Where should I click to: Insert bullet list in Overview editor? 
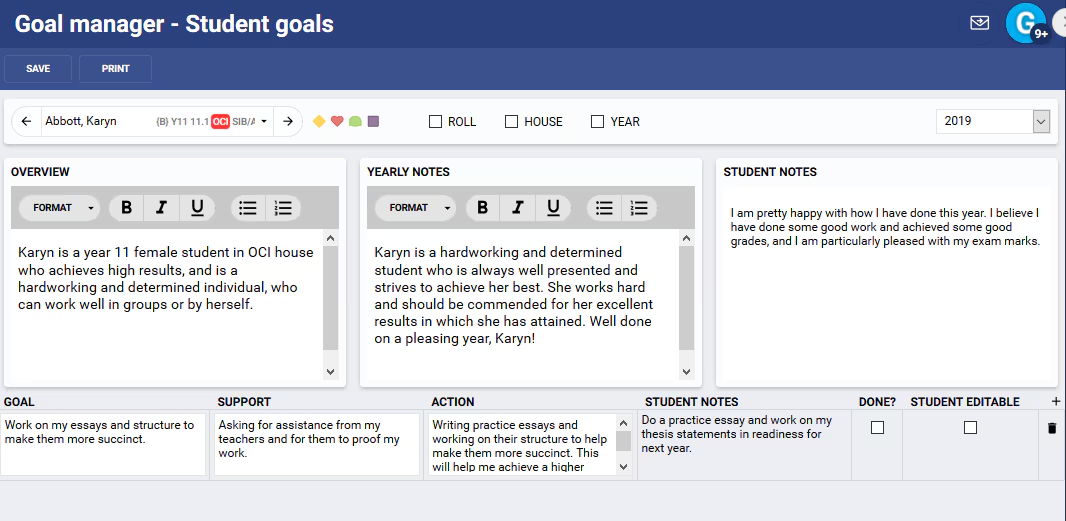248,208
